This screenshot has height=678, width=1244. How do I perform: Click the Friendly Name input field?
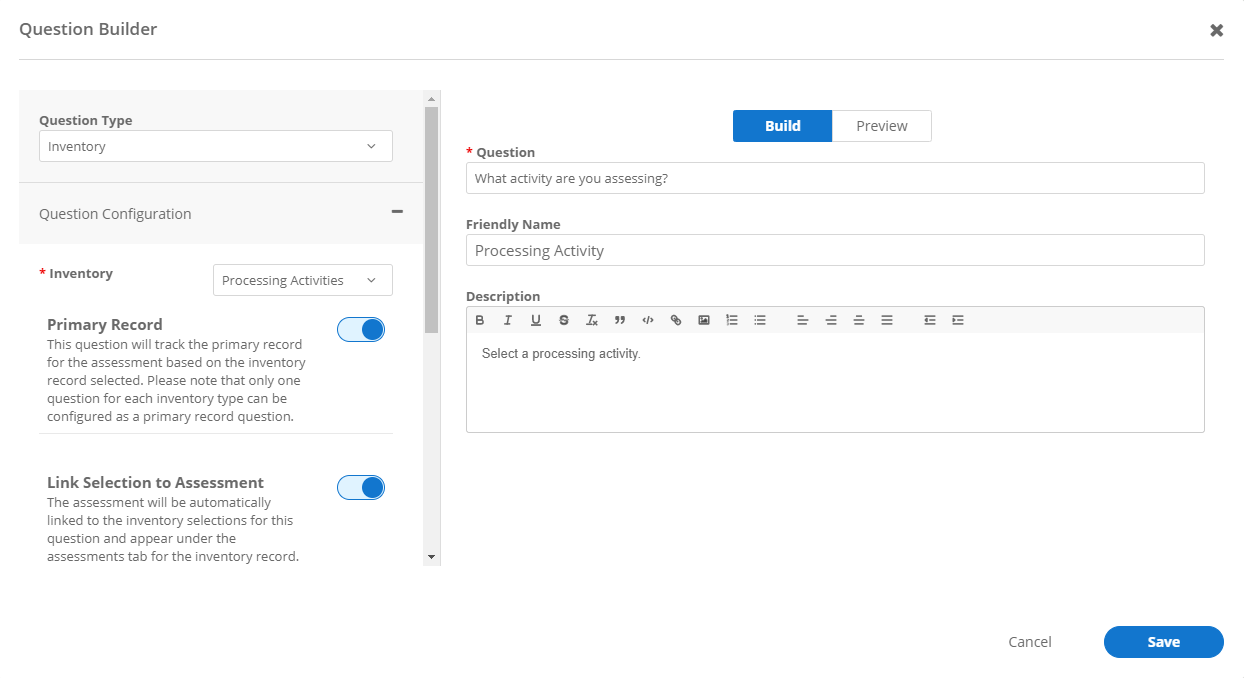coord(835,250)
